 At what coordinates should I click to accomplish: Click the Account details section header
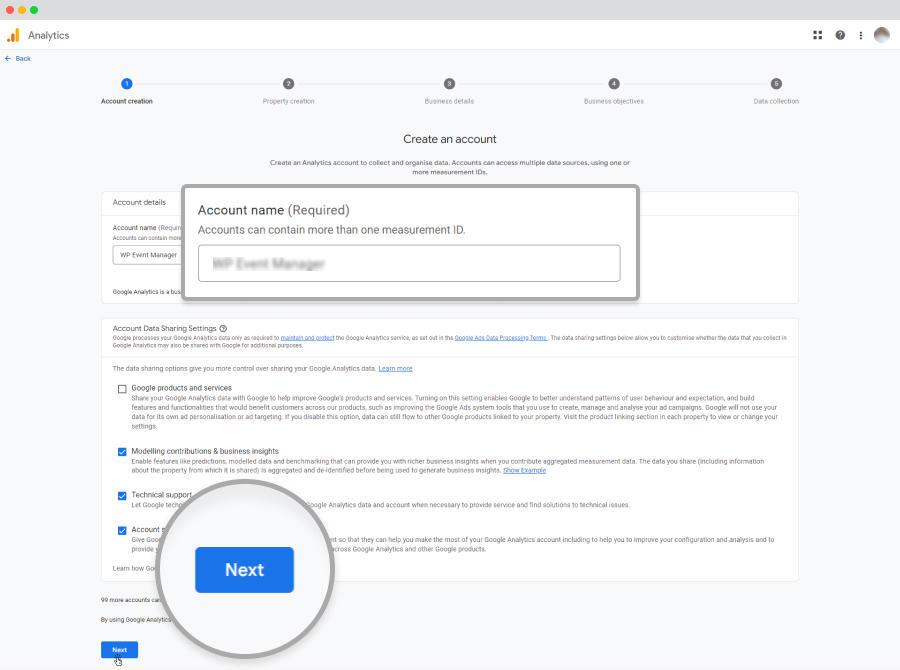click(x=139, y=202)
